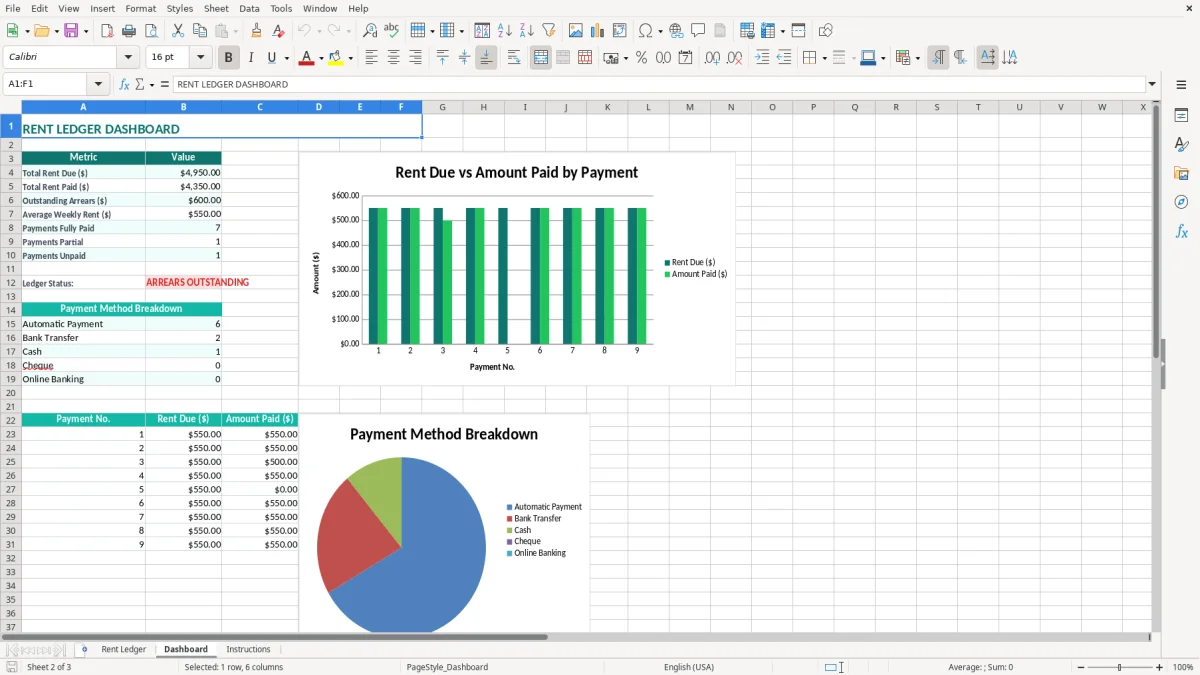Image resolution: width=1200 pixels, height=675 pixels.
Task: Toggle Wrap Text
Action: pyautogui.click(x=514, y=58)
